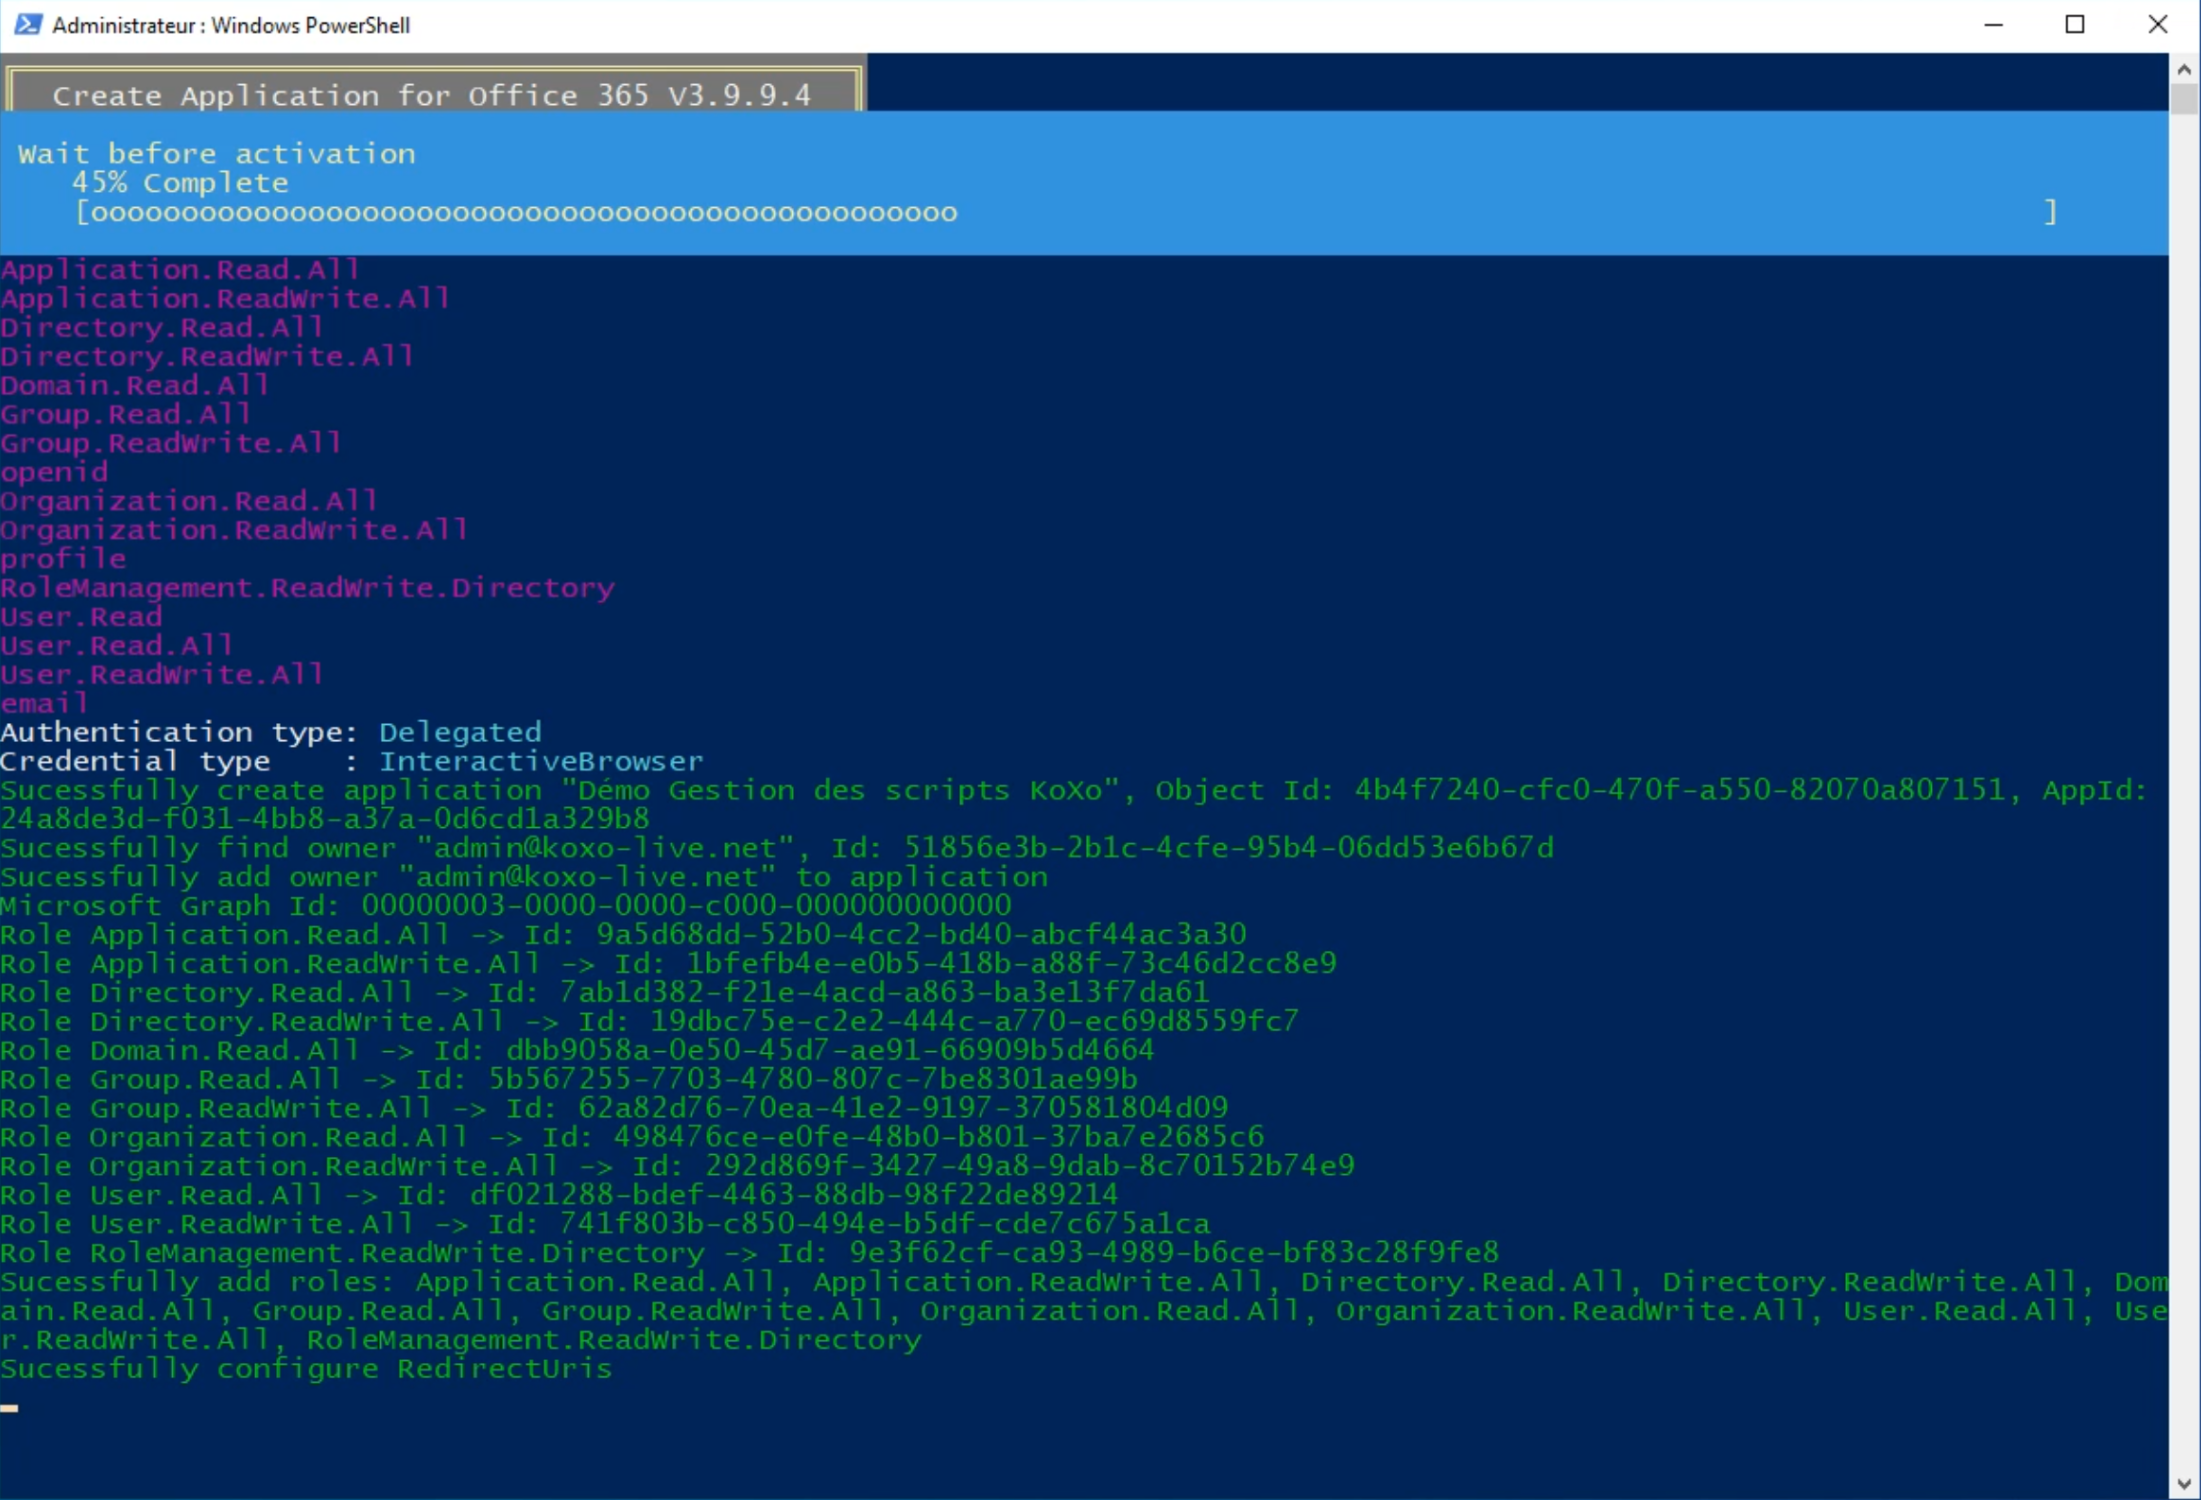
Task: Click the magenta 'User.Read' line
Action: click(81, 617)
